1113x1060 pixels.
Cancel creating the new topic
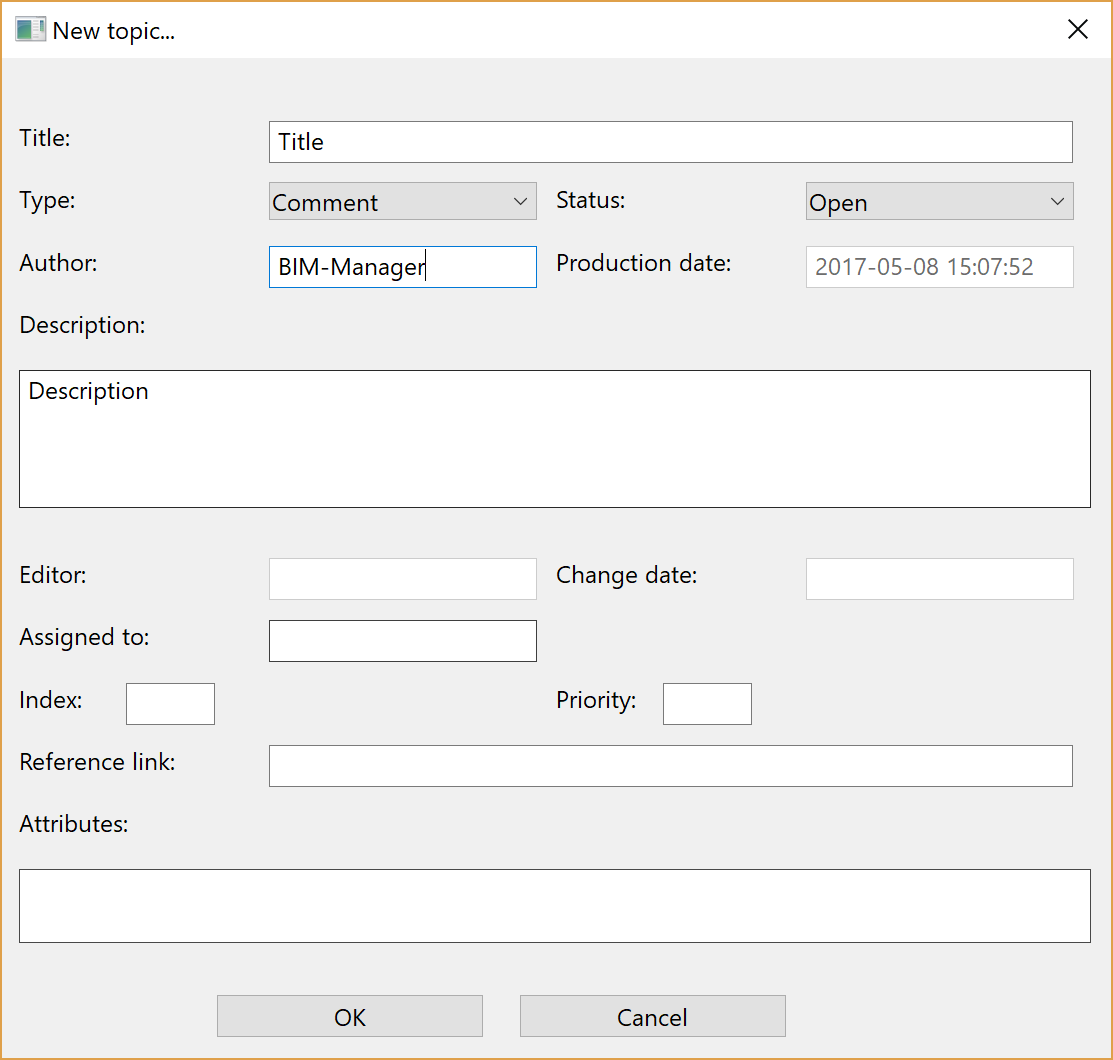(x=652, y=1016)
